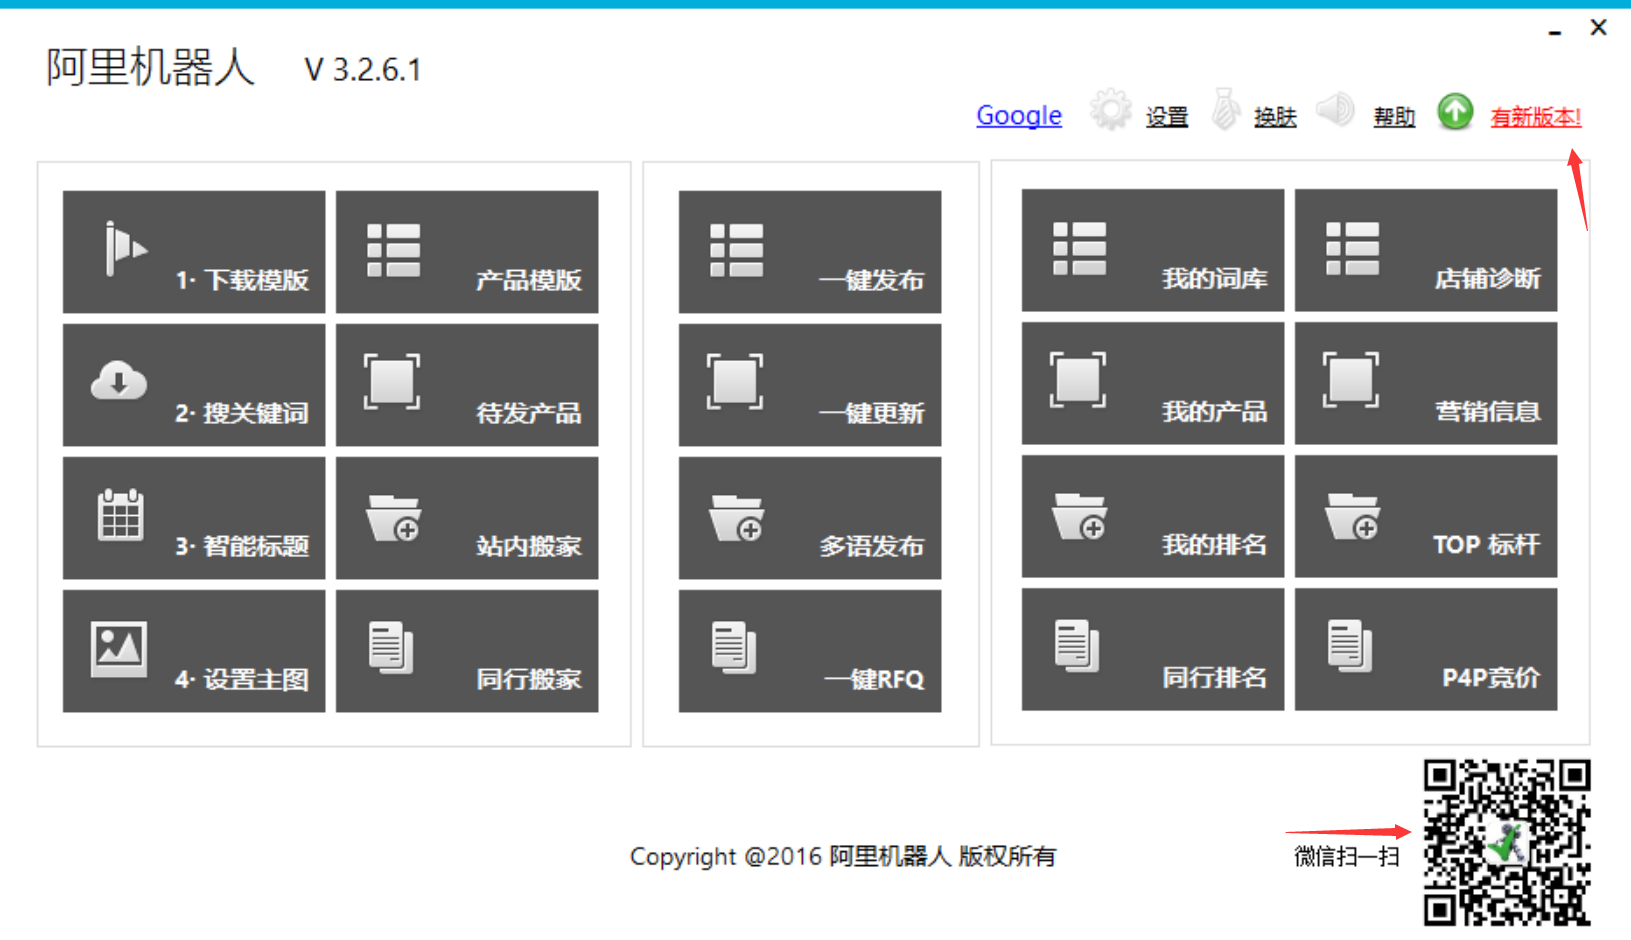Click the frame icon on 我的产品
Screen dimensions: 1631x940
1078,379
